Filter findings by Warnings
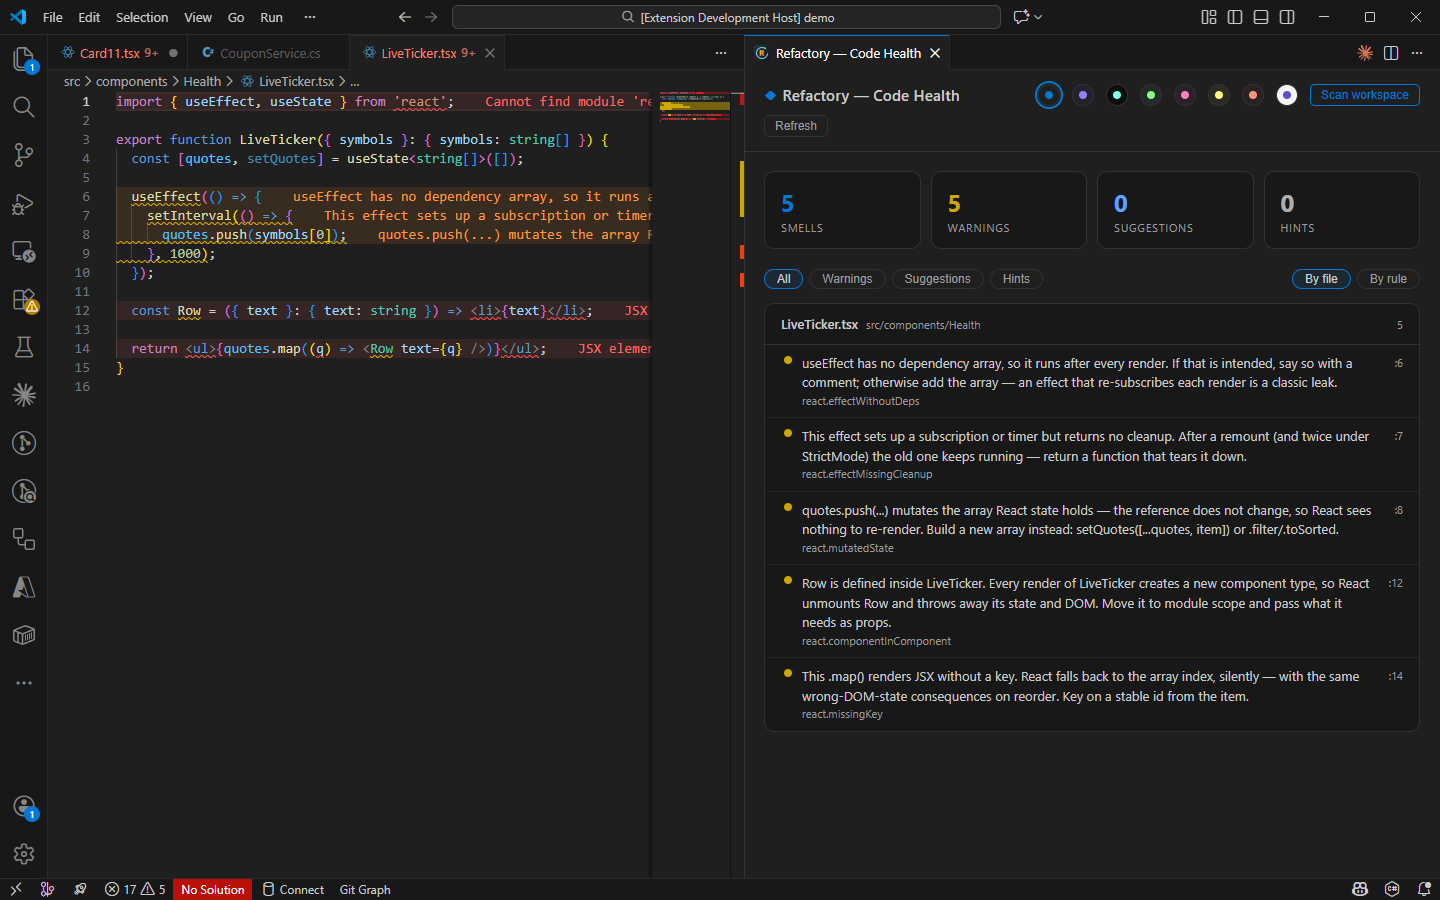Image resolution: width=1440 pixels, height=900 pixels. pos(847,279)
